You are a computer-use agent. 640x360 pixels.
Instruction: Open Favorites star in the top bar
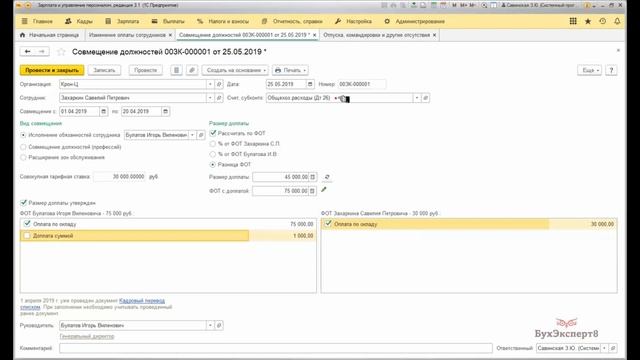point(588,21)
